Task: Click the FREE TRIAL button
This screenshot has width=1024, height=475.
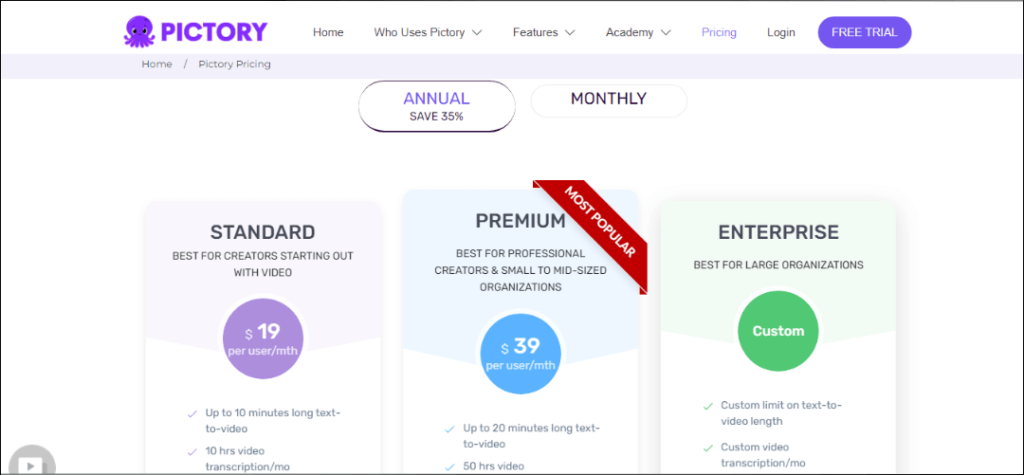Action: (x=865, y=32)
